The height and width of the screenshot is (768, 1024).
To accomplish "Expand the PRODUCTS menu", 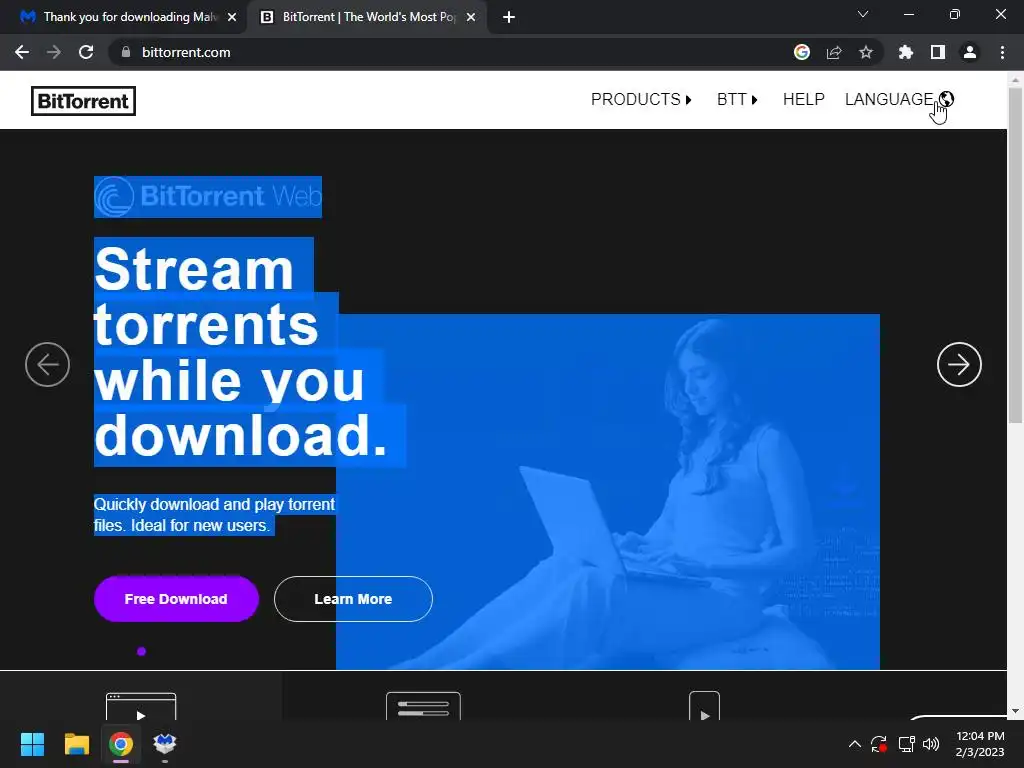I will coord(641,99).
